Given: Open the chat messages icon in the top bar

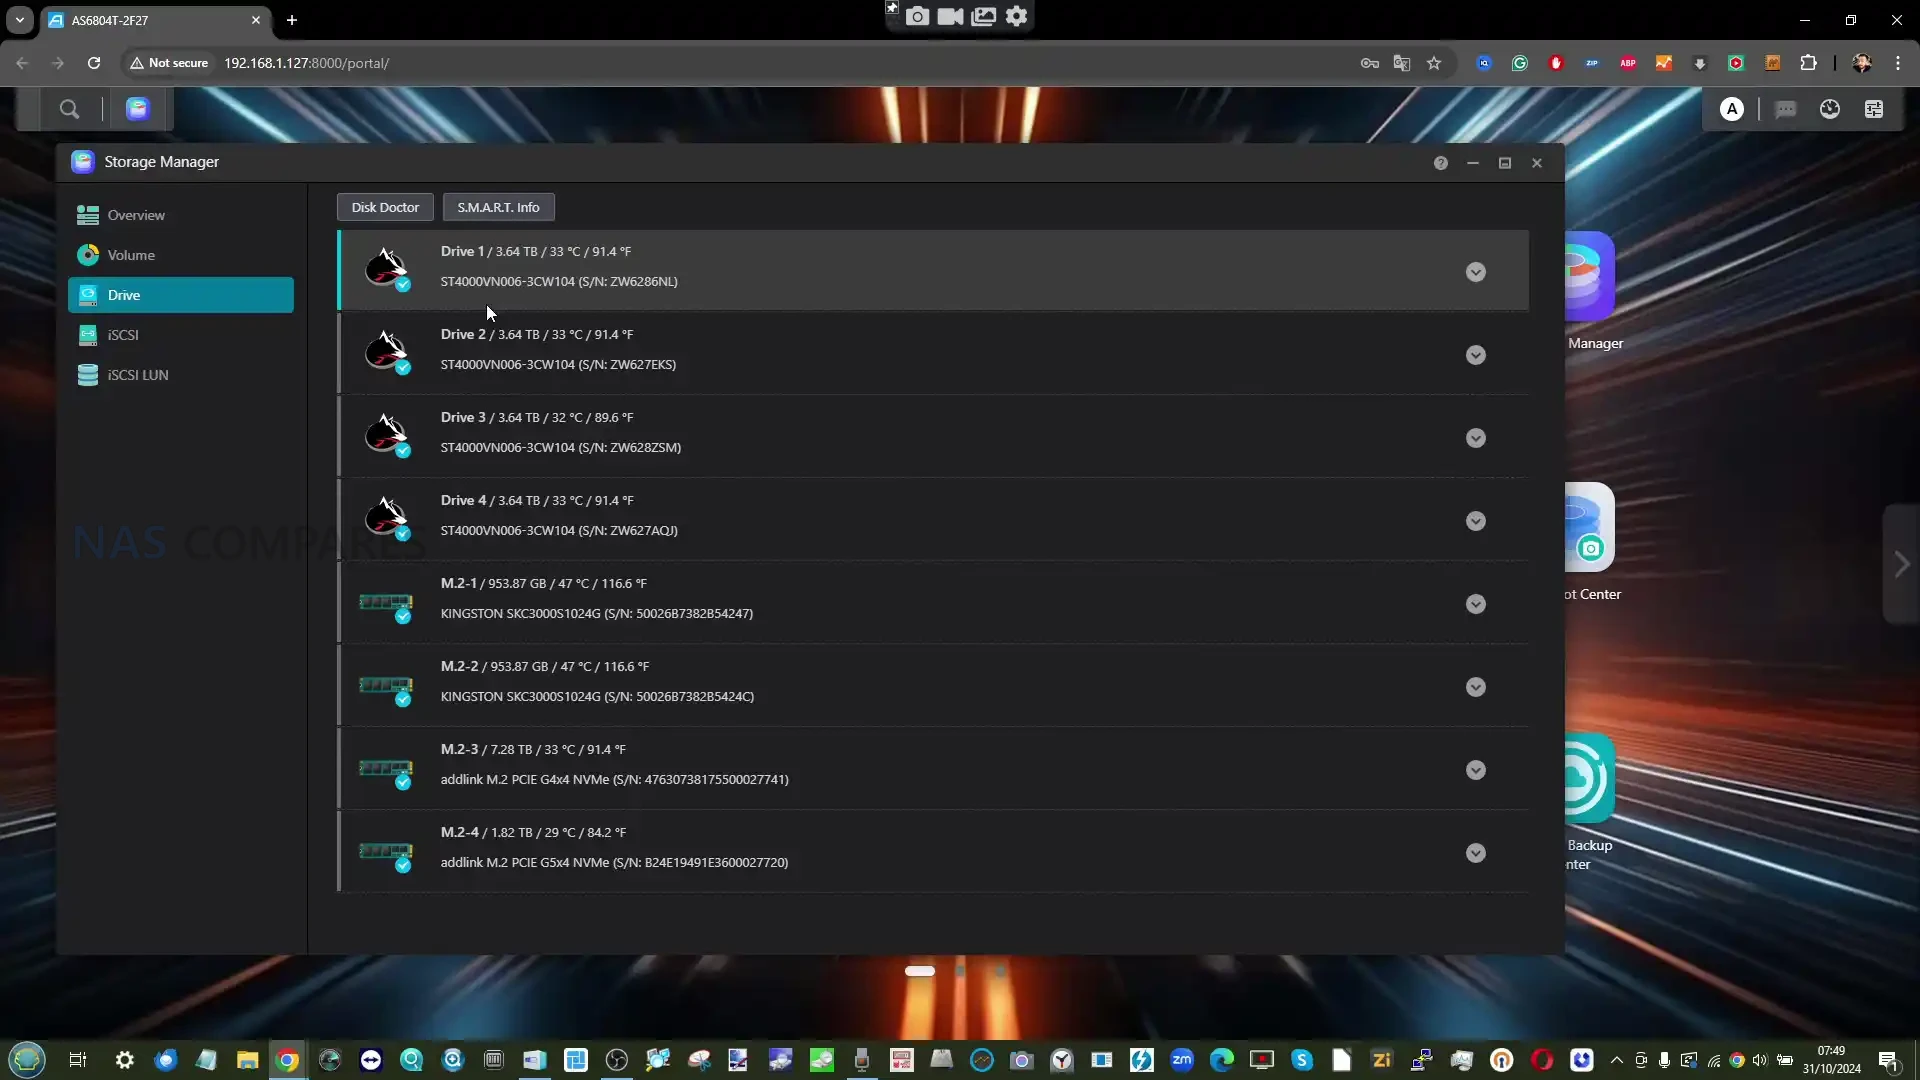Looking at the screenshot, I should [x=1785, y=109].
